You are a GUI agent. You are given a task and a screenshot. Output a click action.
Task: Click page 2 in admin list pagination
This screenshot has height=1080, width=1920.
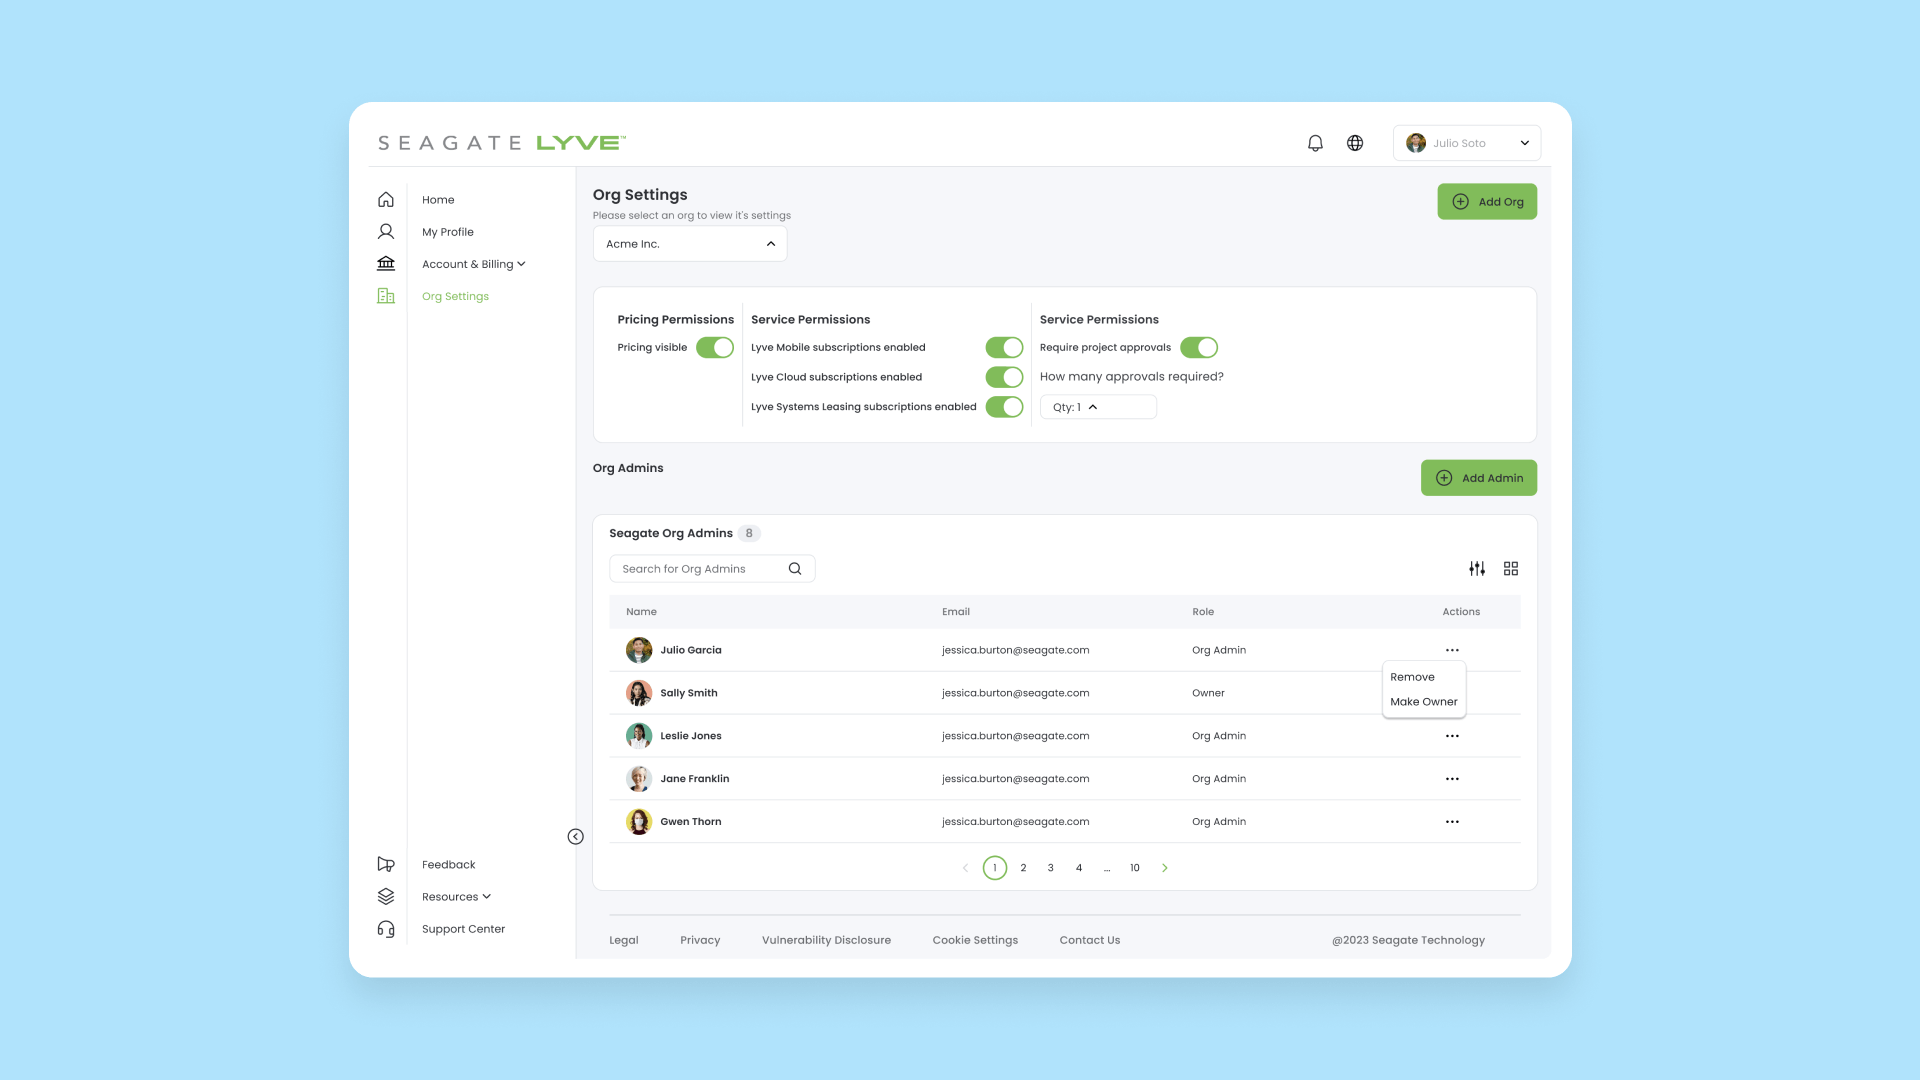tap(1023, 868)
